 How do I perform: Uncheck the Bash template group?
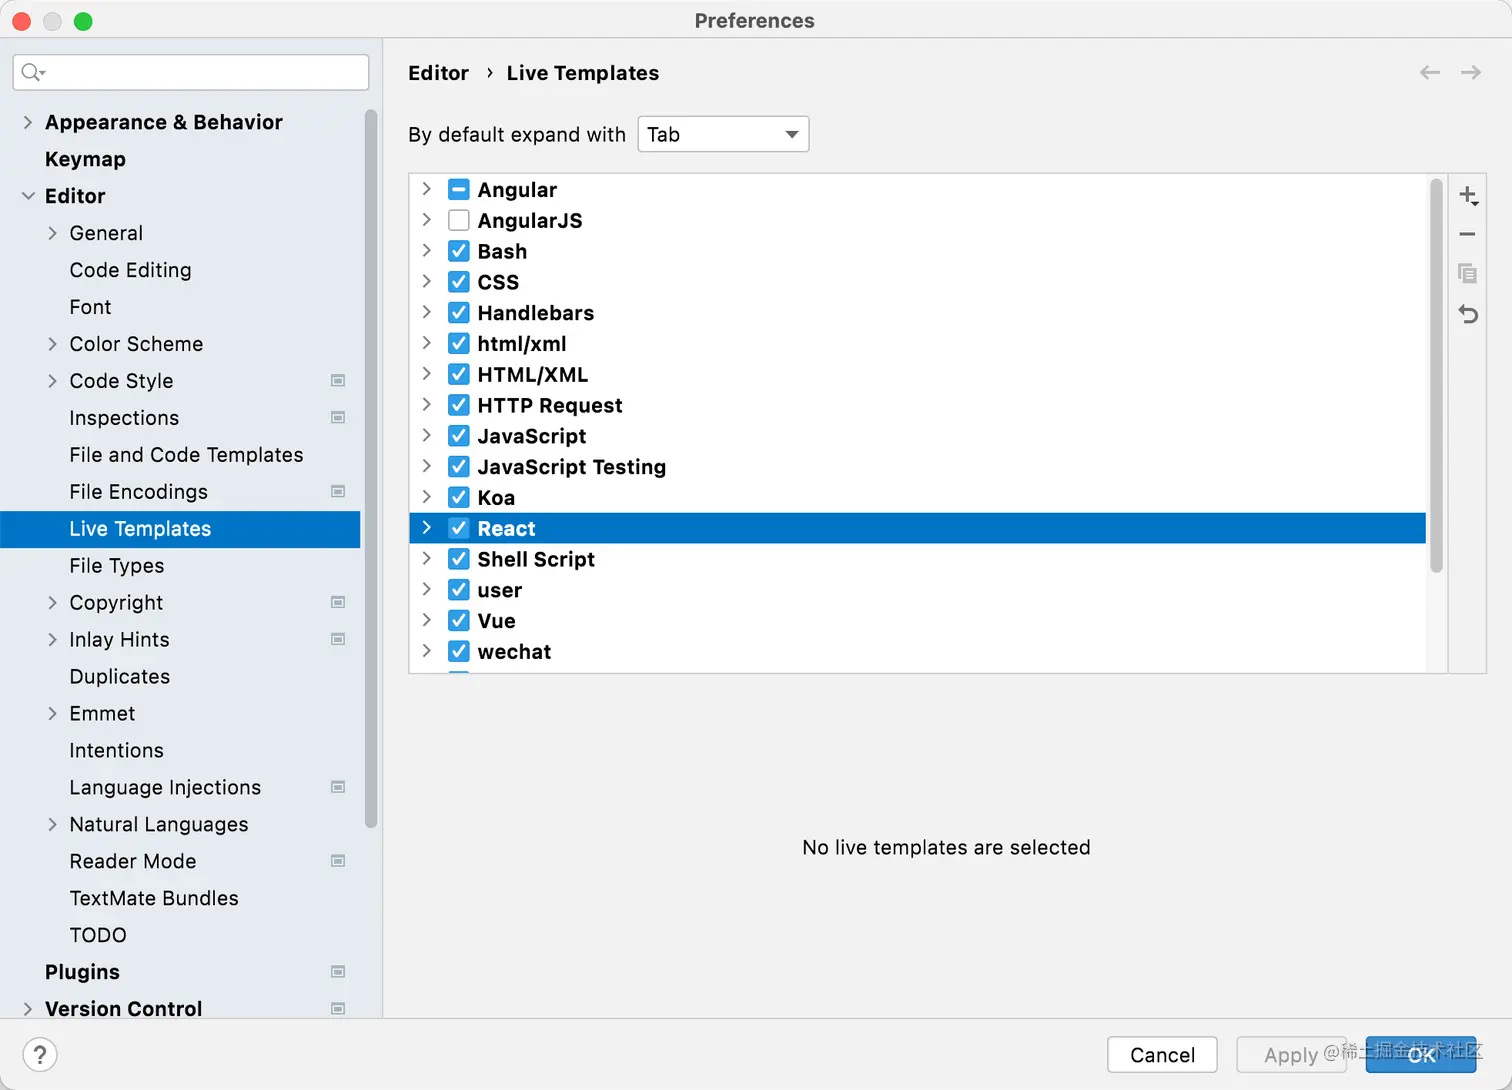click(x=459, y=251)
